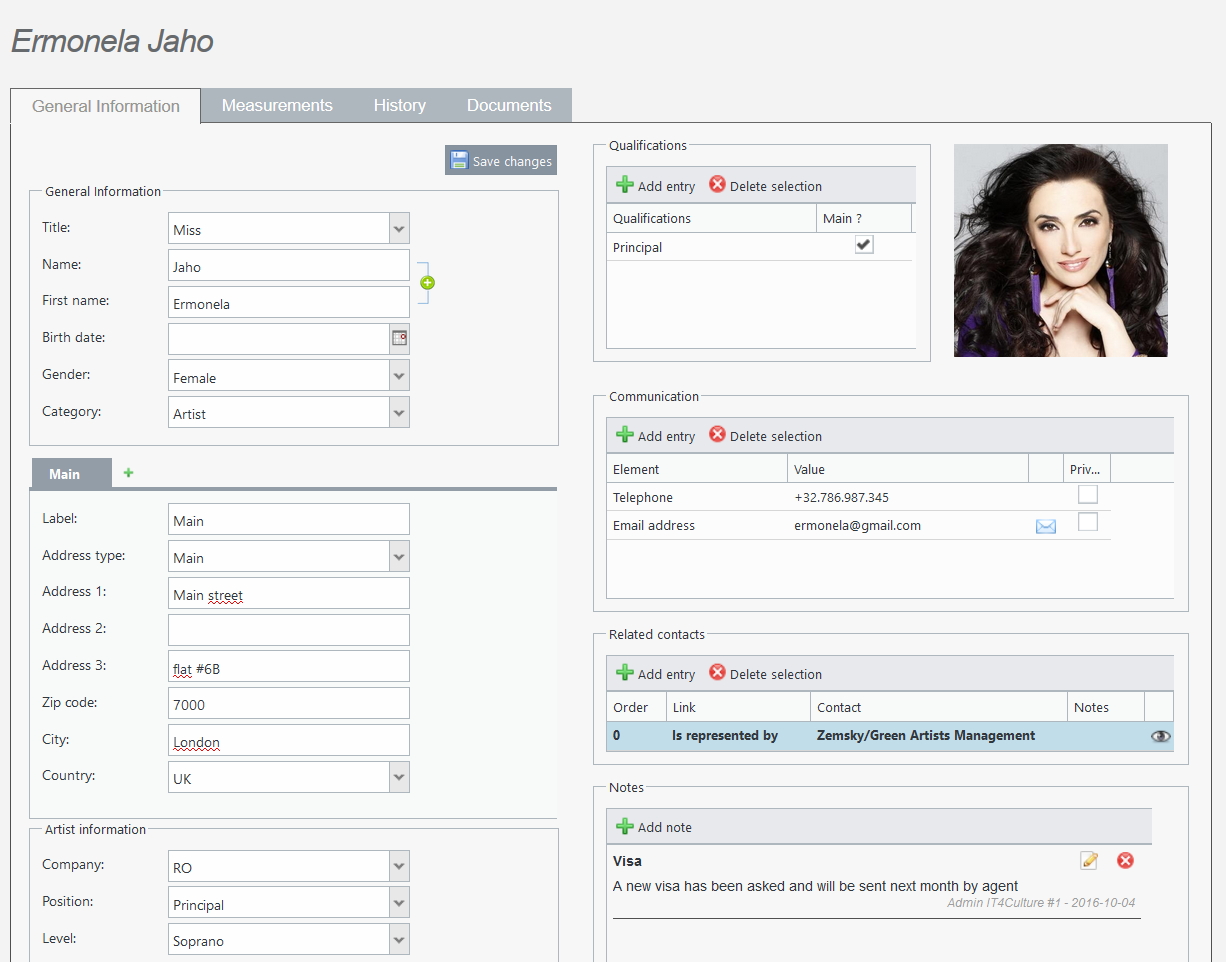Click Add note in the Notes panel
Viewport: 1226px width, 962px height.
click(654, 827)
